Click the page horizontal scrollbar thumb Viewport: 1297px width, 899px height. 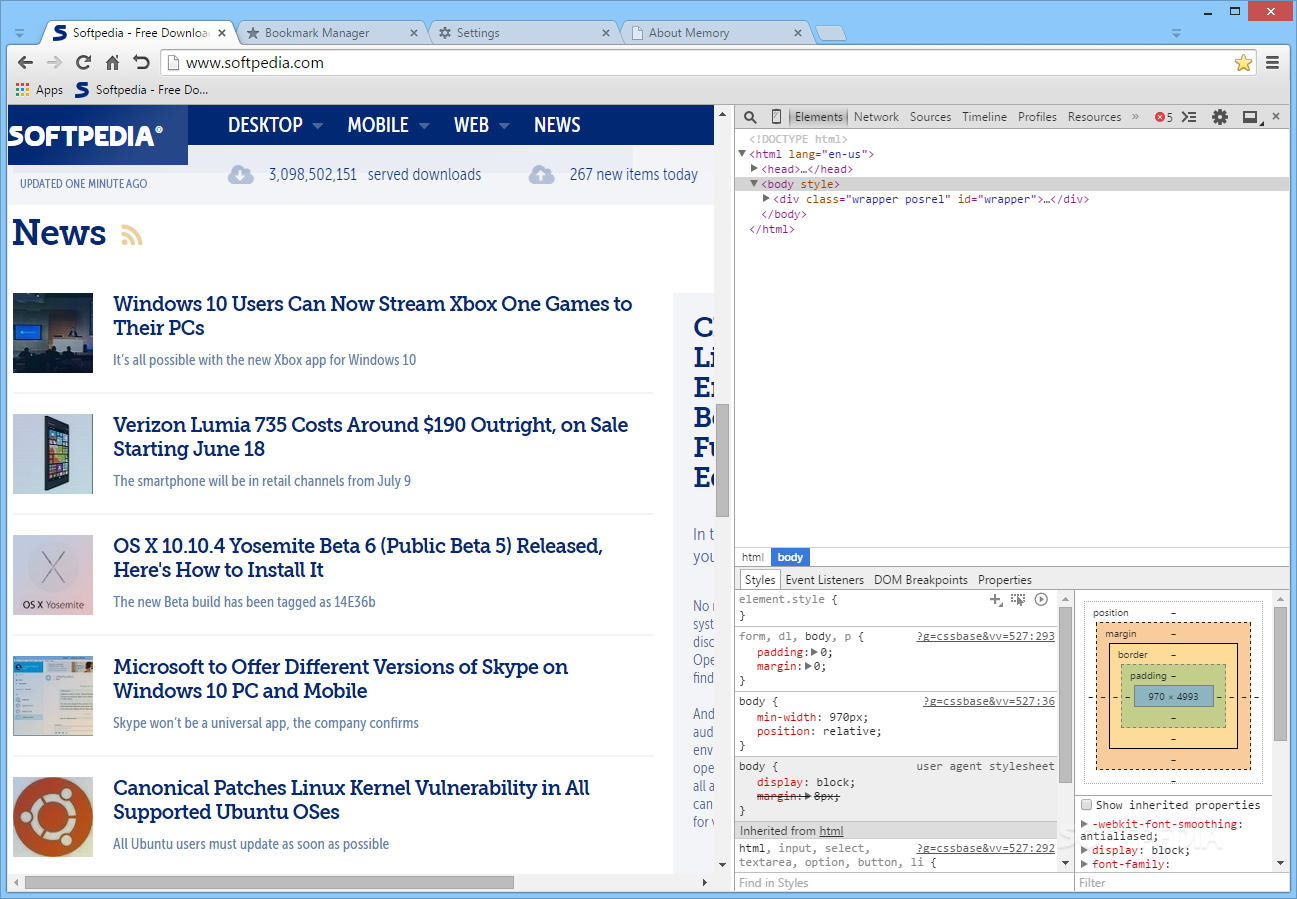[x=269, y=883]
